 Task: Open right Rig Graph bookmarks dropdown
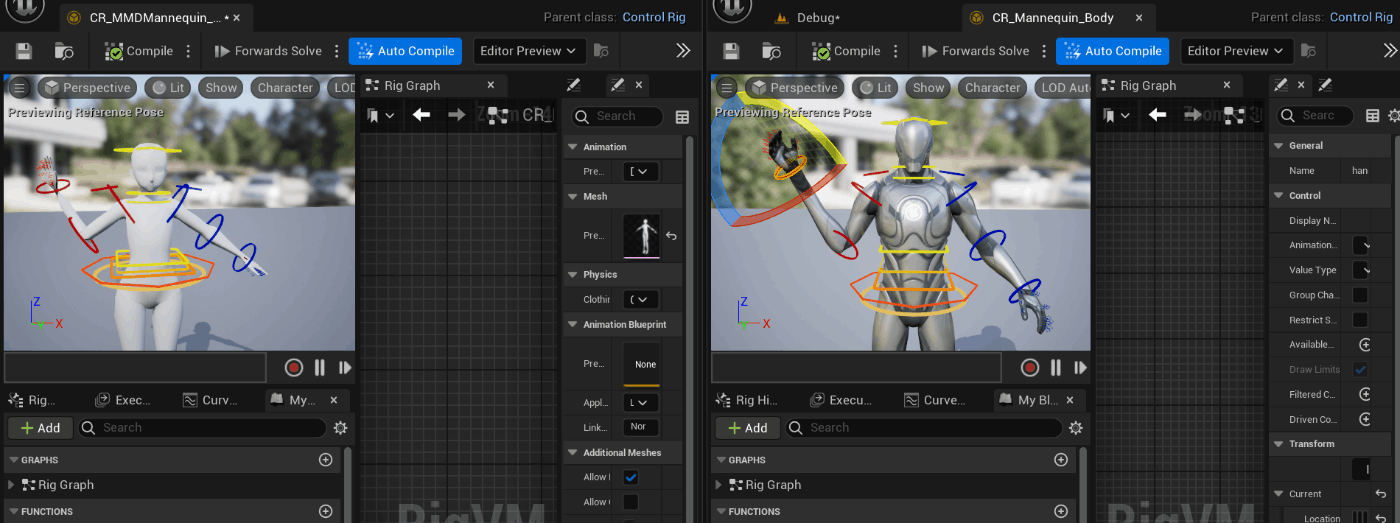(1116, 116)
